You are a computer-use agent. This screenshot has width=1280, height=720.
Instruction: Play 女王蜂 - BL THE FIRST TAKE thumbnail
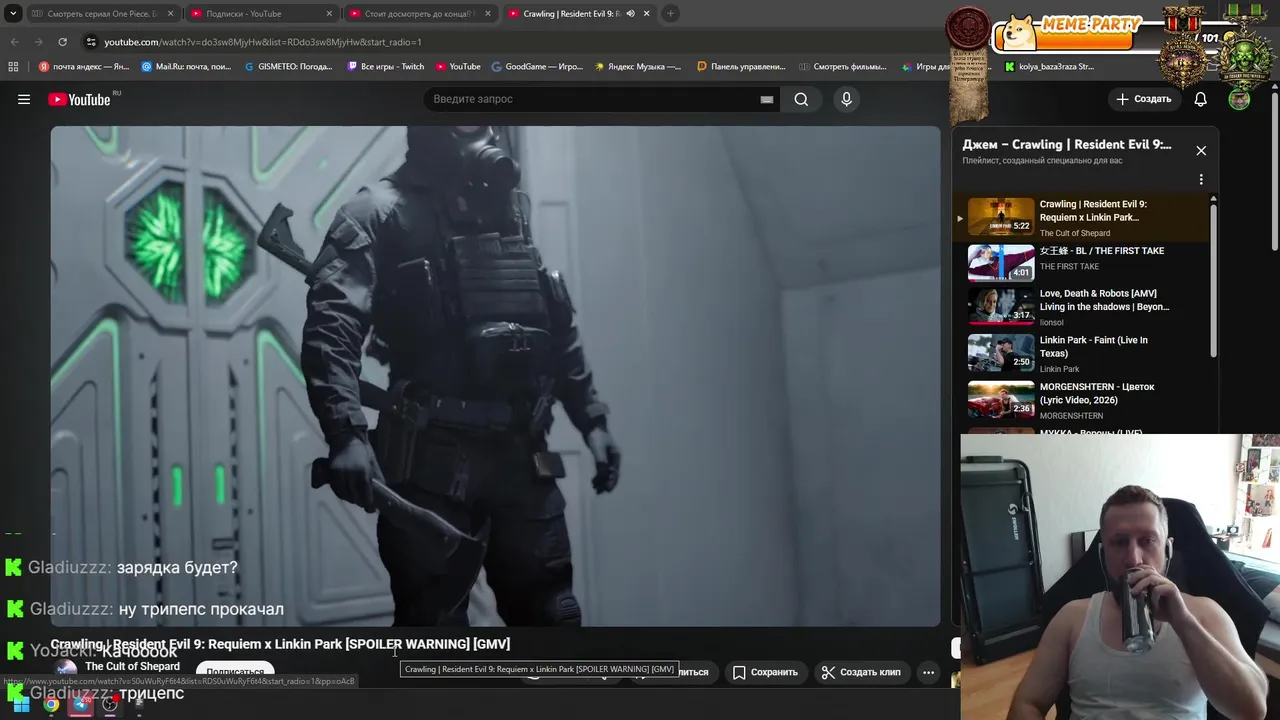1001,262
